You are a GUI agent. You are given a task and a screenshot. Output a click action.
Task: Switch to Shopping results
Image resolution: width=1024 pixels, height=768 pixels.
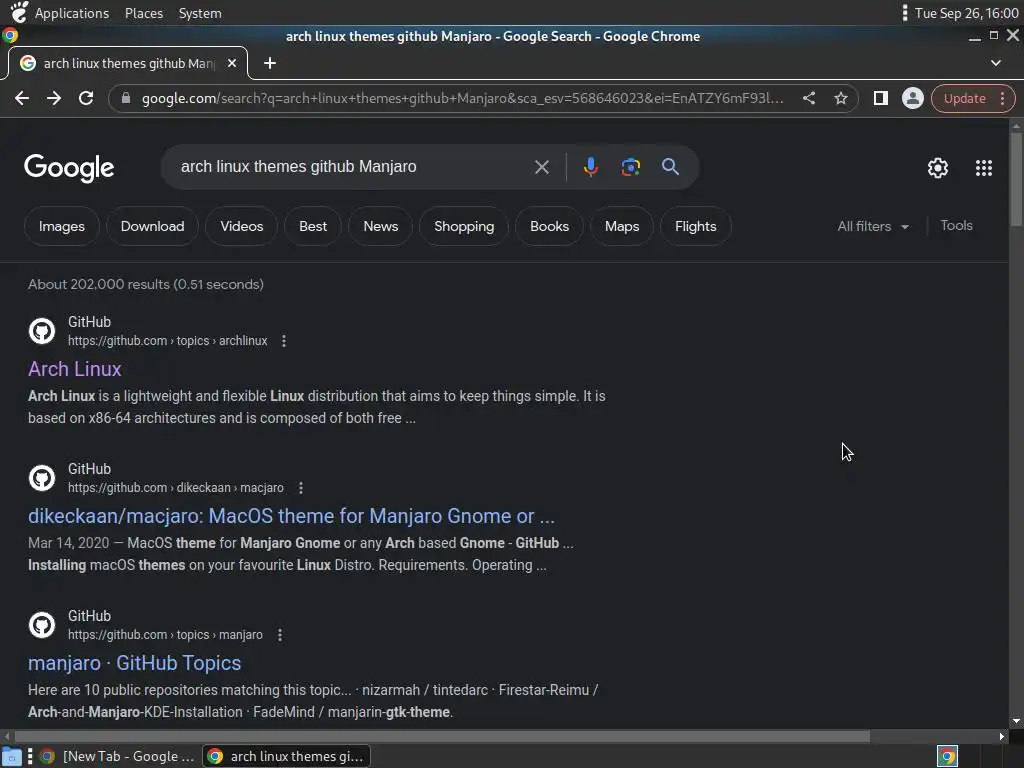pos(464,226)
